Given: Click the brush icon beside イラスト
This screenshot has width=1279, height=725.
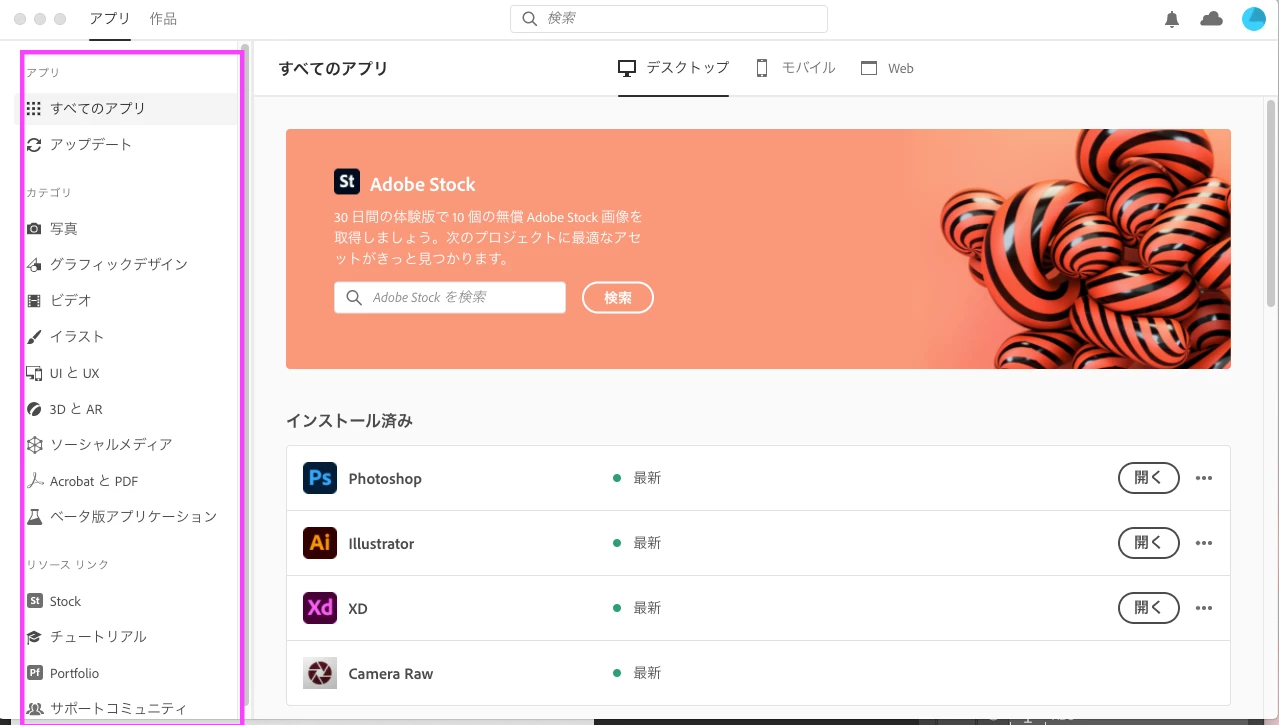Looking at the screenshot, I should (x=34, y=337).
